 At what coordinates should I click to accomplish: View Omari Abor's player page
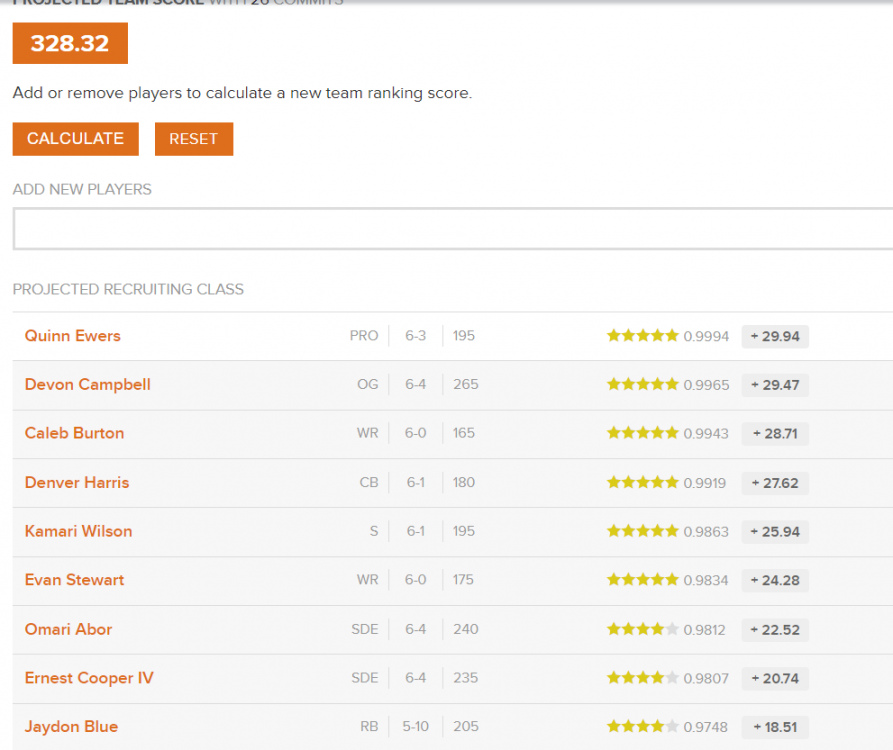click(69, 629)
